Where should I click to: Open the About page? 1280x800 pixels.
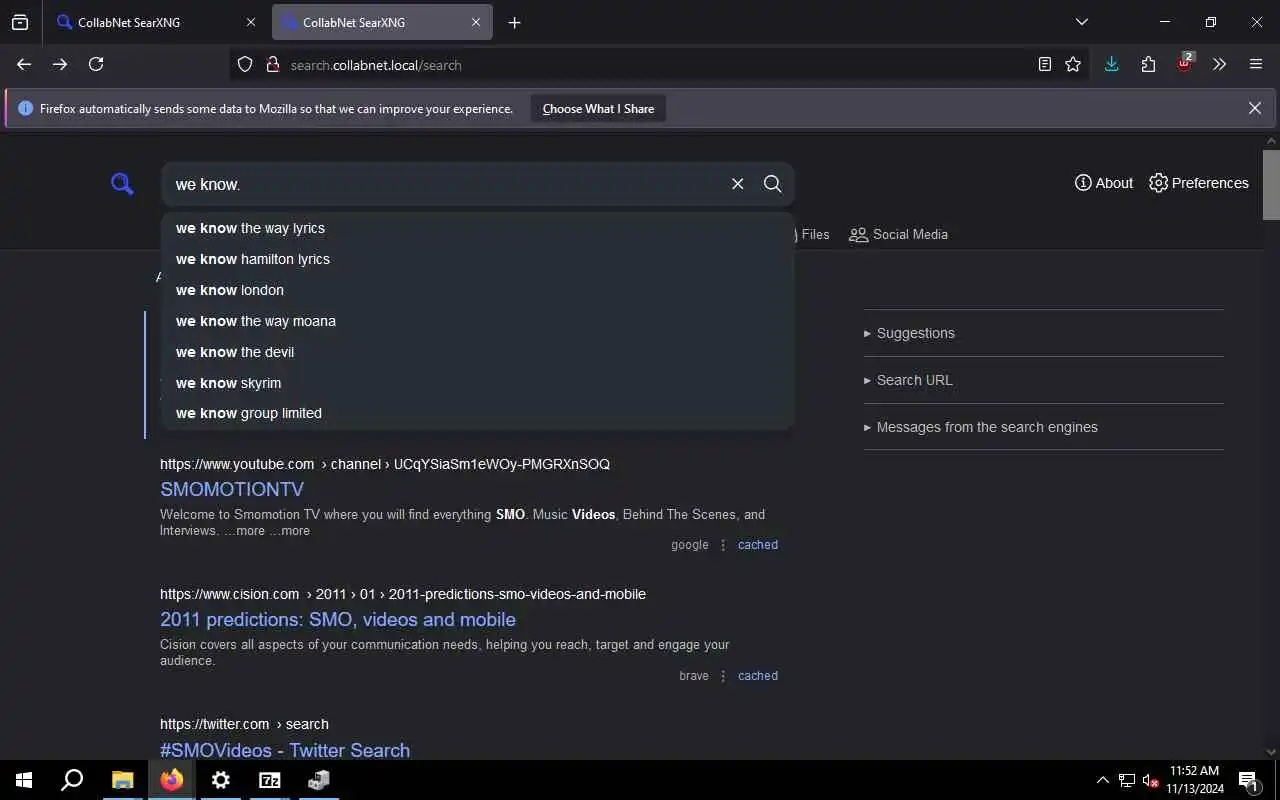1104,183
